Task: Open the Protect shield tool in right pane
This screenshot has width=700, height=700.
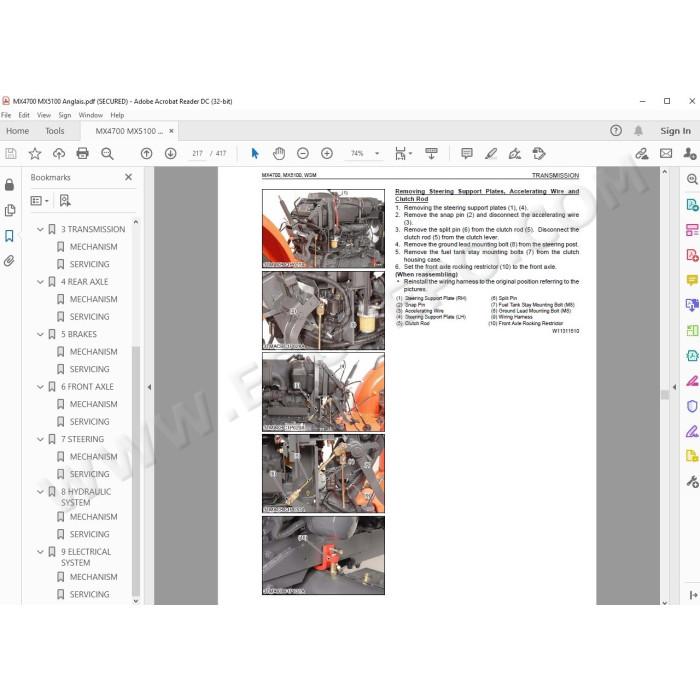Action: [692, 406]
